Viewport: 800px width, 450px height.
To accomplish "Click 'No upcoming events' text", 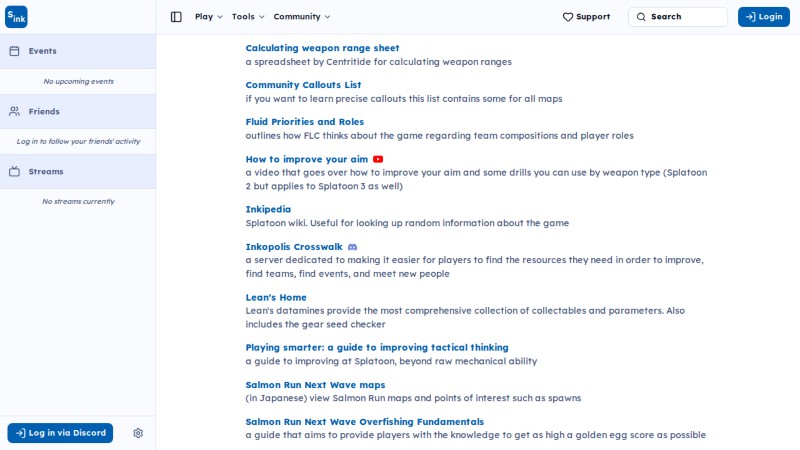I will click(x=79, y=81).
